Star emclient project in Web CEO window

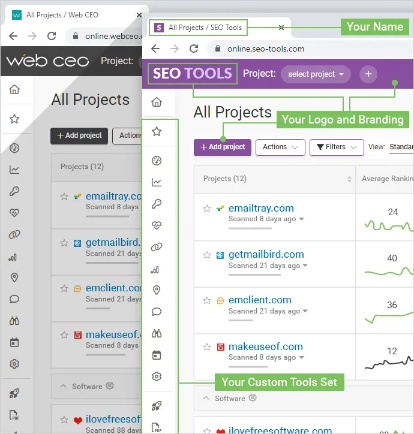click(64, 288)
